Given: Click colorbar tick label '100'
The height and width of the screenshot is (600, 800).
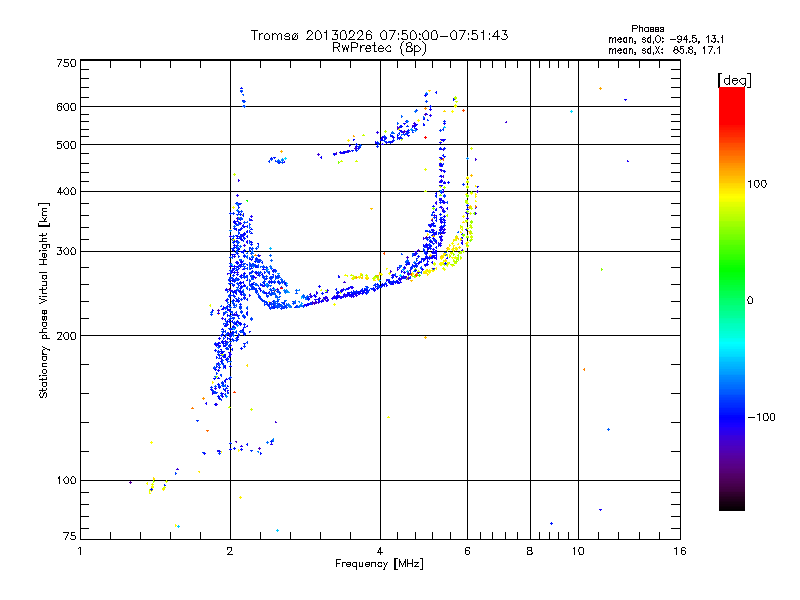Looking at the screenshot, I should [757, 184].
